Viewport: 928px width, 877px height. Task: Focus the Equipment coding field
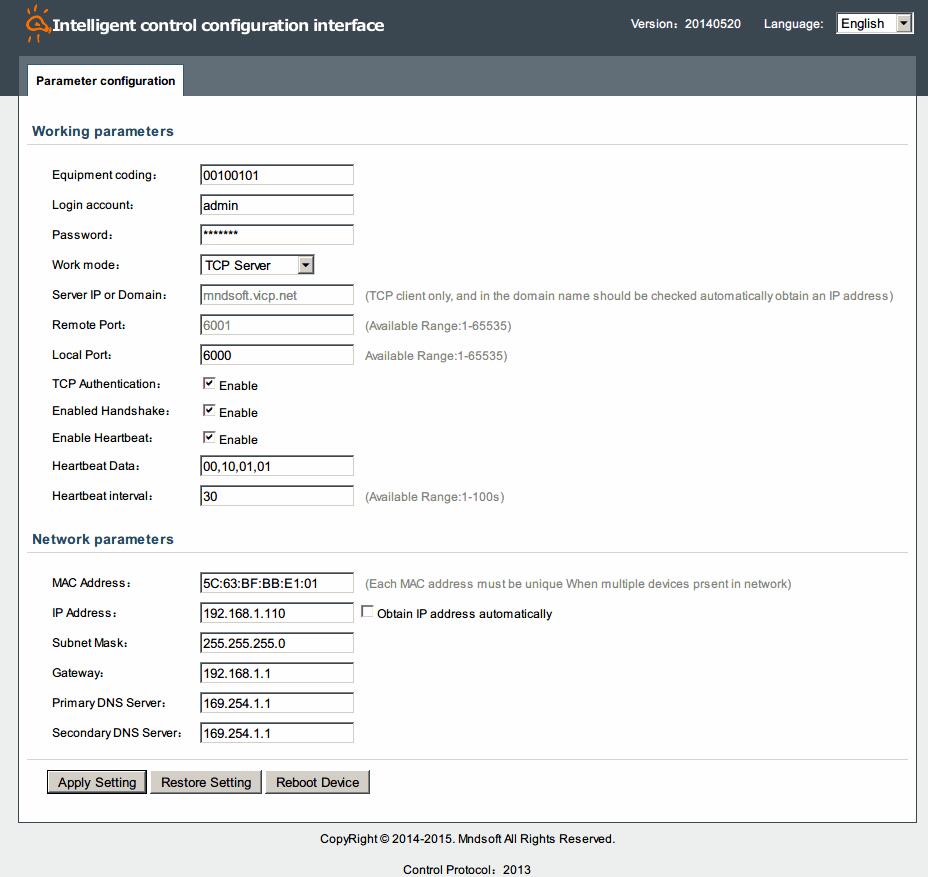tap(277, 175)
